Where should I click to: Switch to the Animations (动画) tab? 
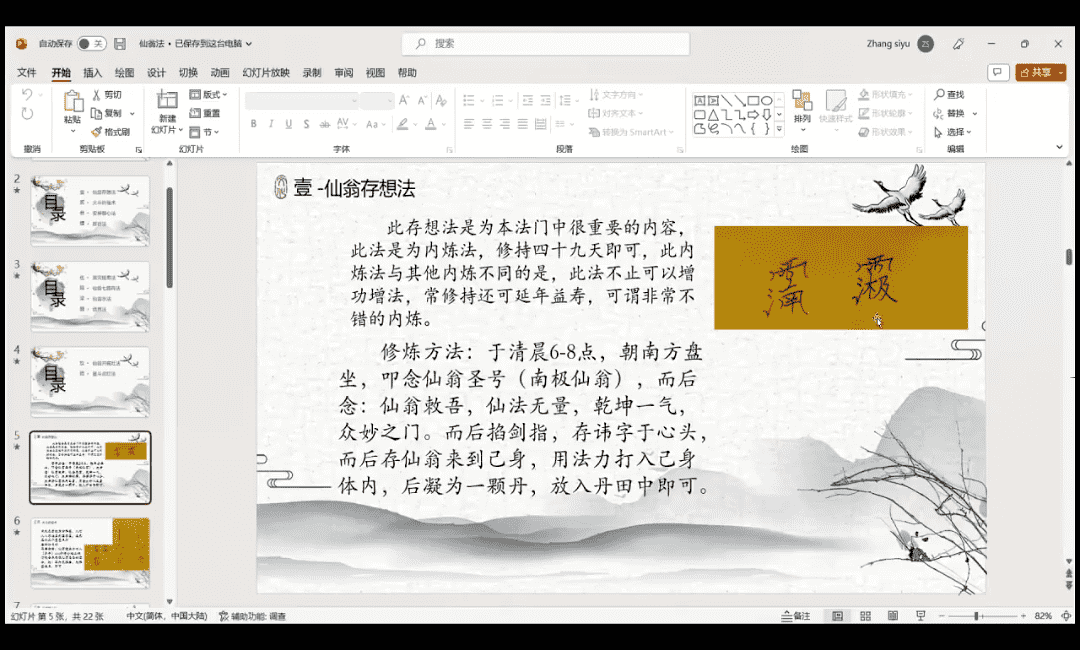click(220, 73)
